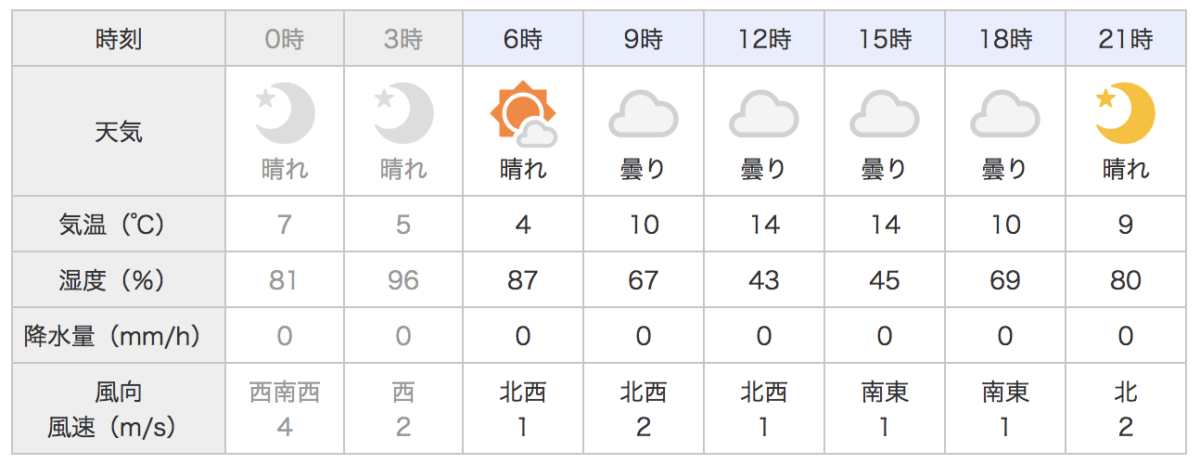Select the orange sun icon at 6時
Viewport: 1200px width, 464px height.
[x=523, y=113]
